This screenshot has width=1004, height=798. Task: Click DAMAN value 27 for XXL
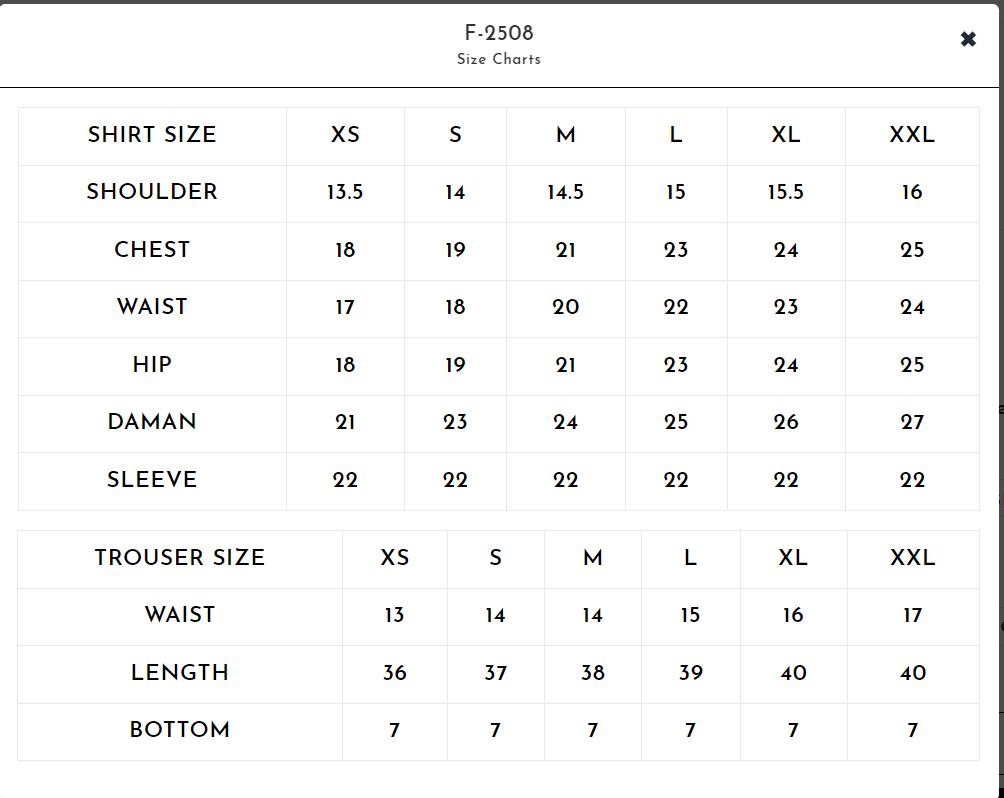(912, 422)
